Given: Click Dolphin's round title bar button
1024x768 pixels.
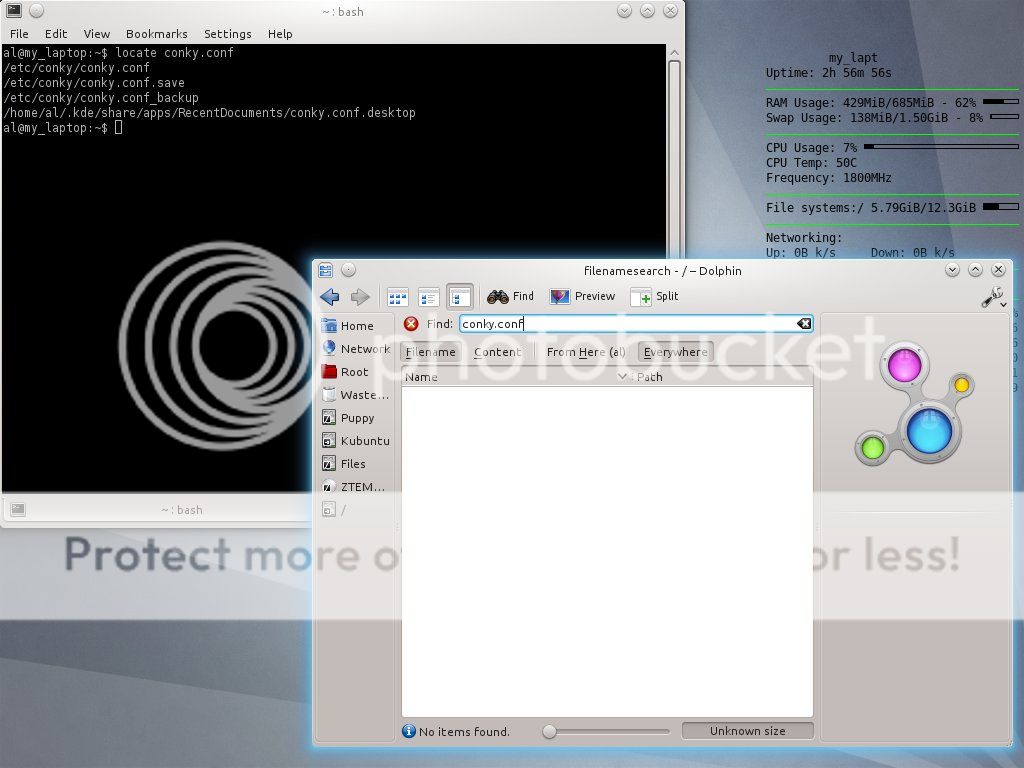Looking at the screenshot, I should click(349, 270).
